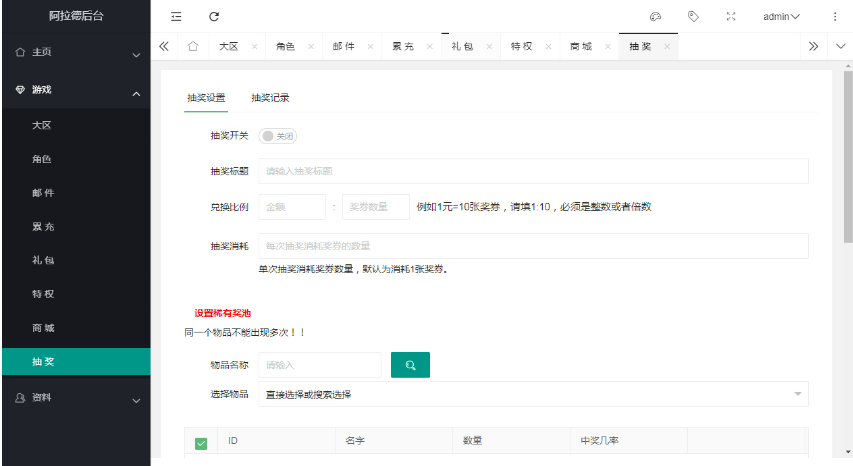Switch to the 大区 tab
The height and width of the screenshot is (466, 853).
[229, 46]
